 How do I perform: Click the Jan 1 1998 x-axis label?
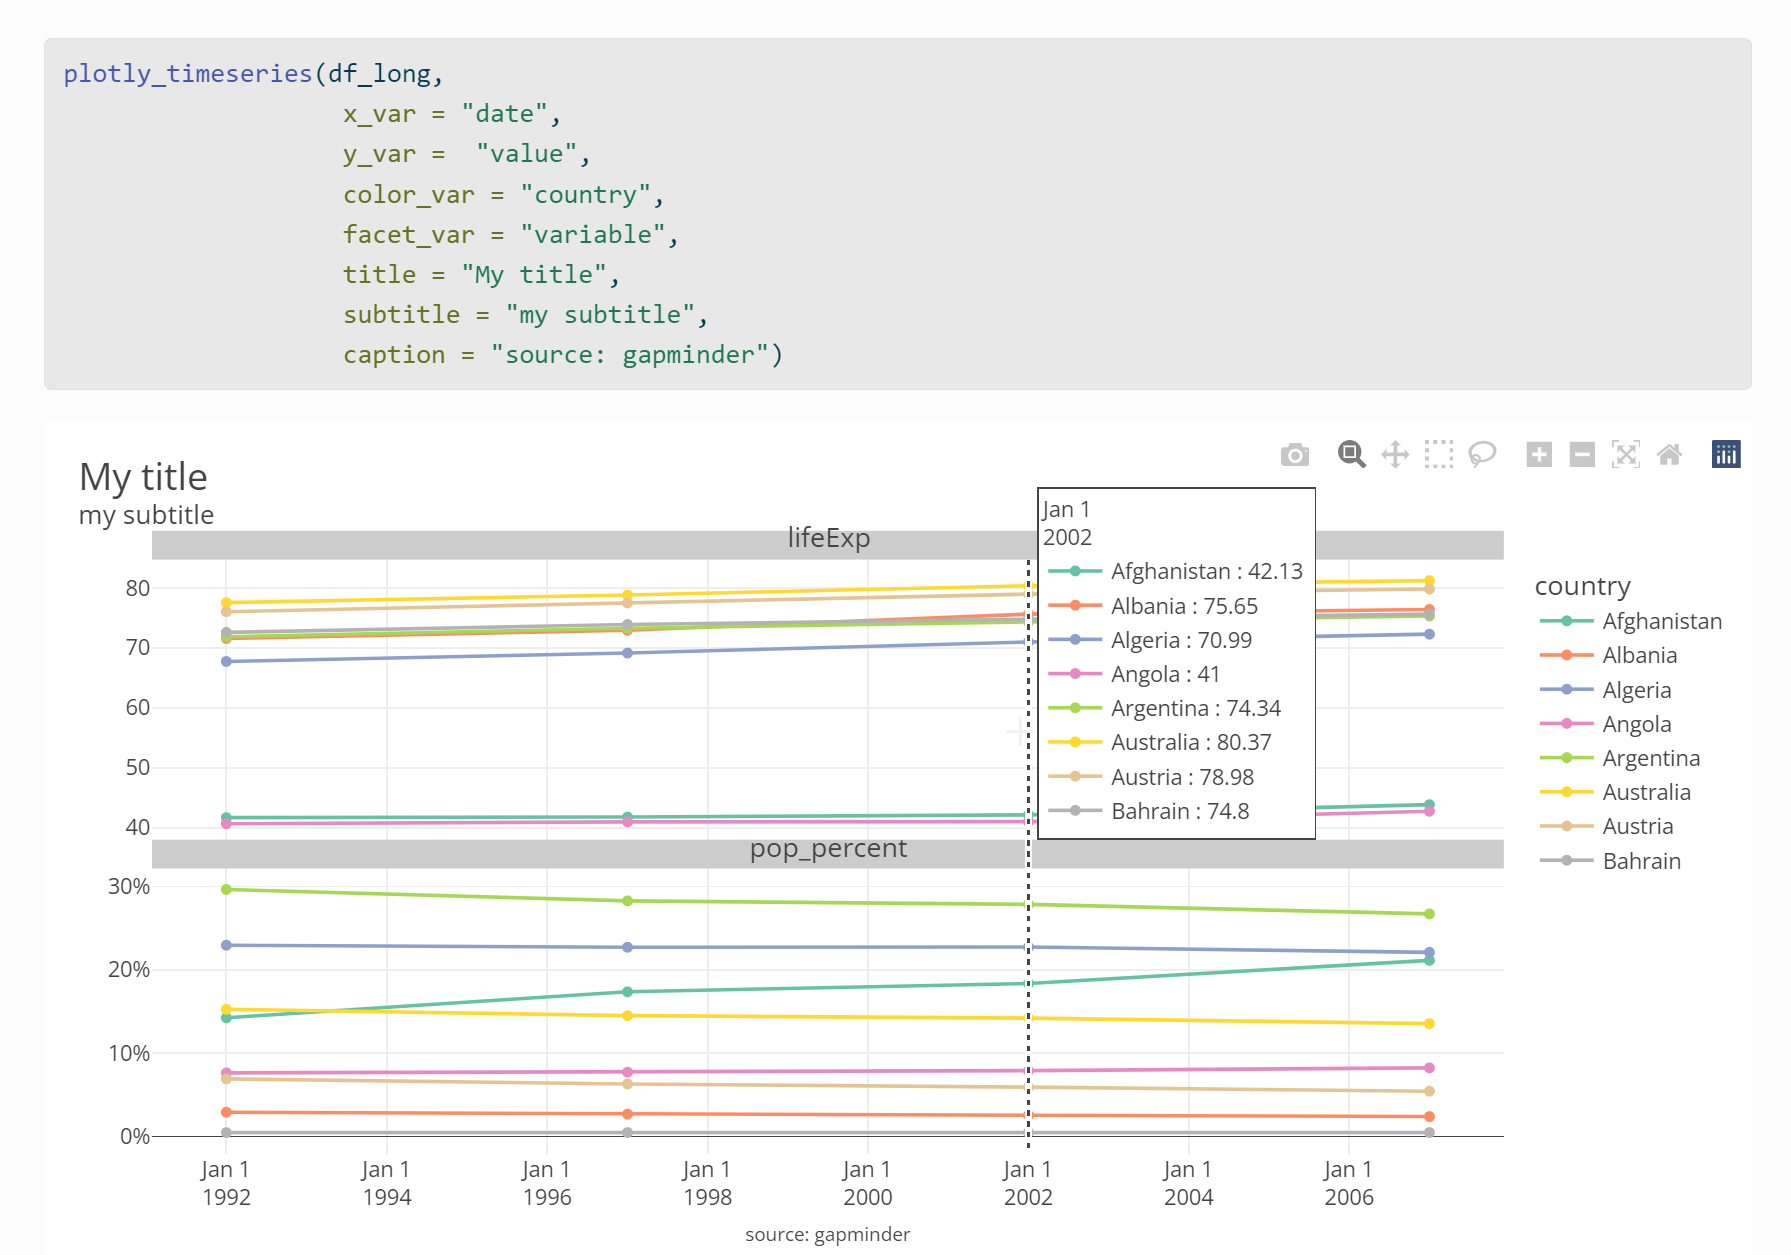(707, 1183)
